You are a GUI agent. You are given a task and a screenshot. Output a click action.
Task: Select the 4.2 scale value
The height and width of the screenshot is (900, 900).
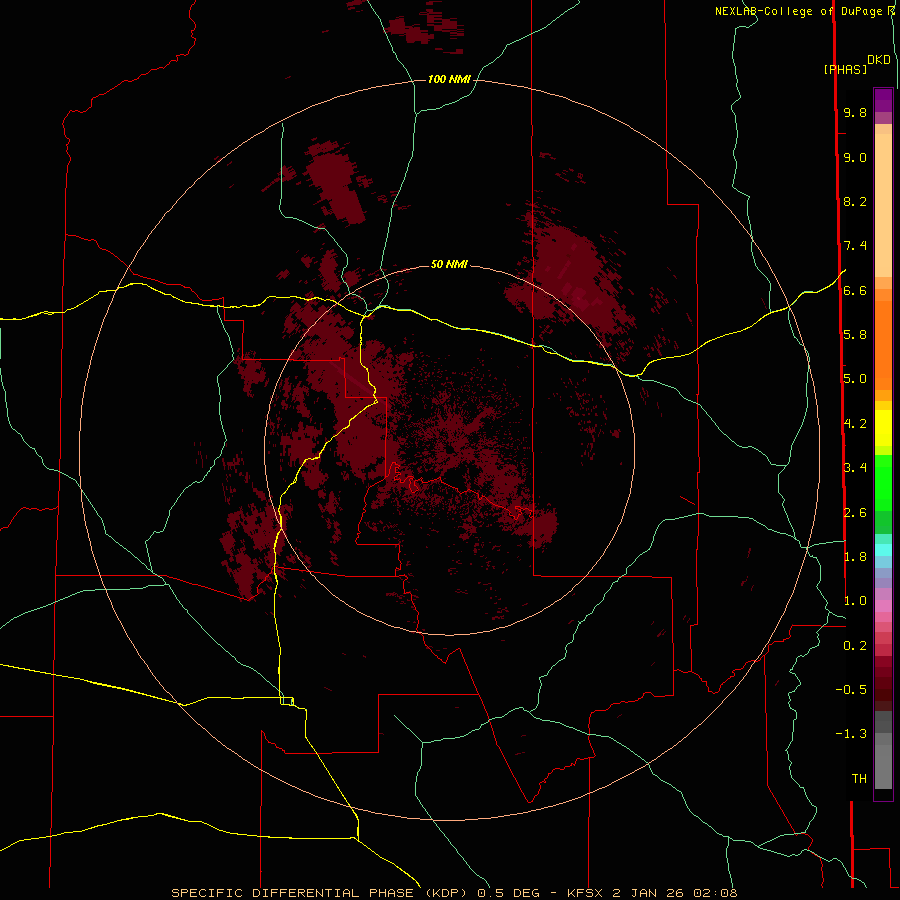point(855,424)
